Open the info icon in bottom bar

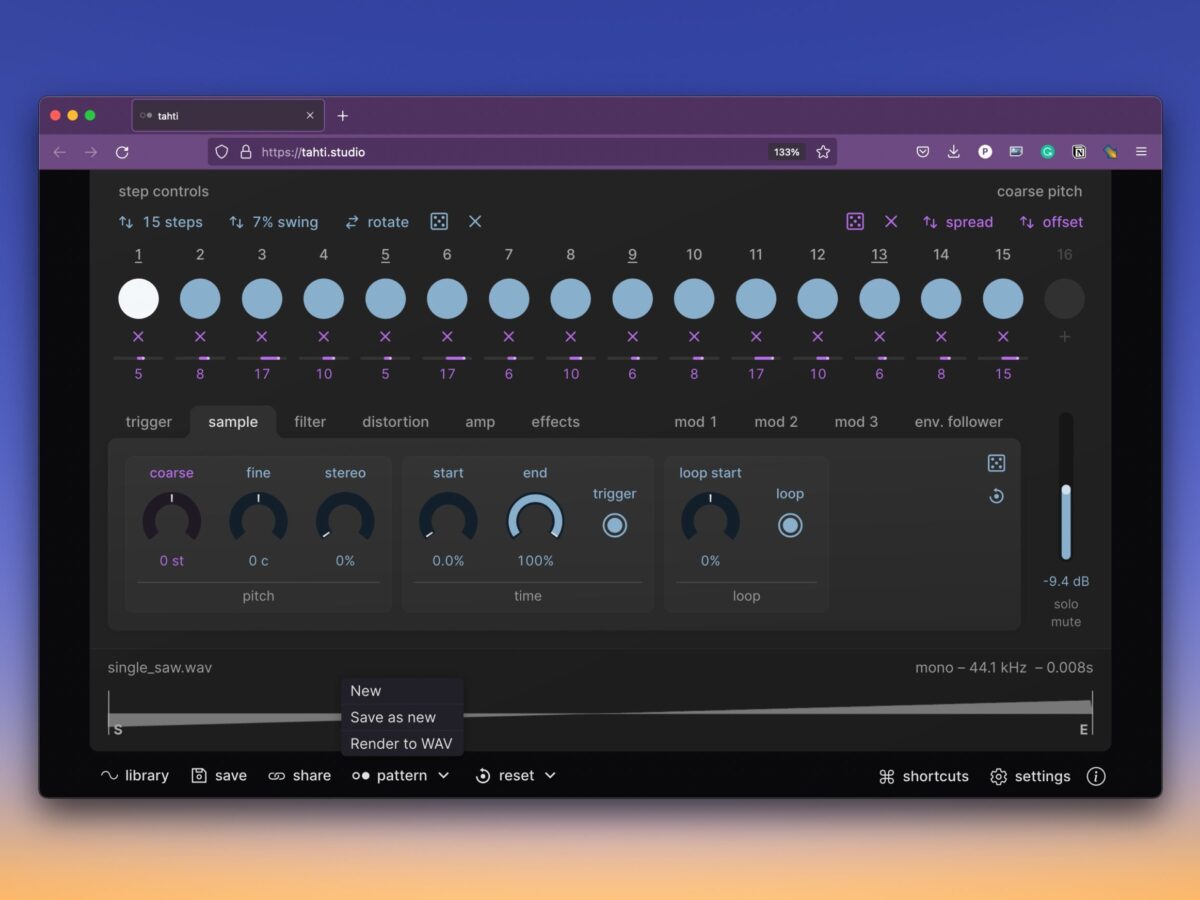1096,776
